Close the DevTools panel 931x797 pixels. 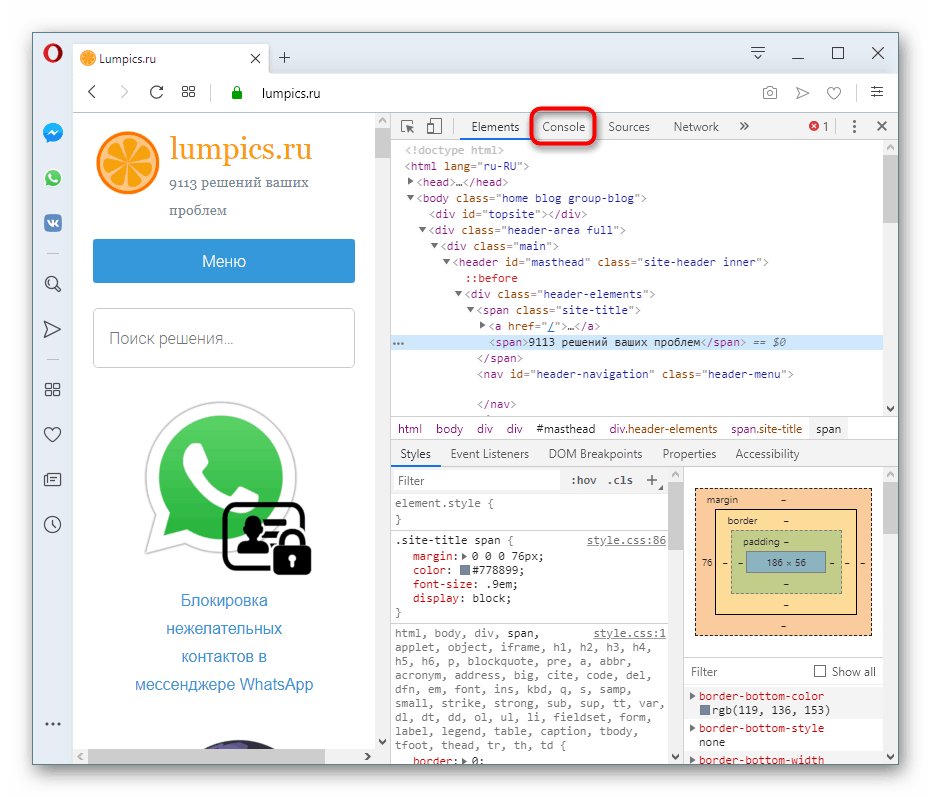(x=882, y=126)
